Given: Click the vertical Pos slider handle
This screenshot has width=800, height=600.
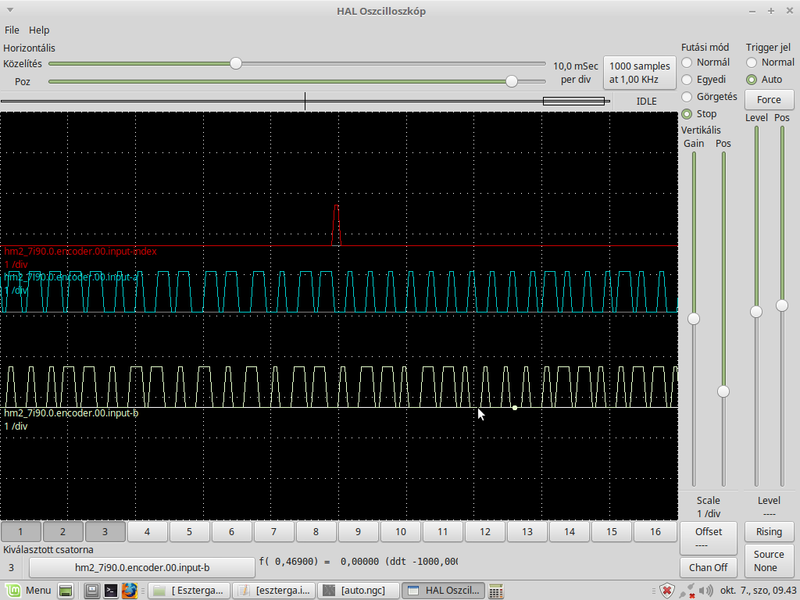Looking at the screenshot, I should 723,391.
